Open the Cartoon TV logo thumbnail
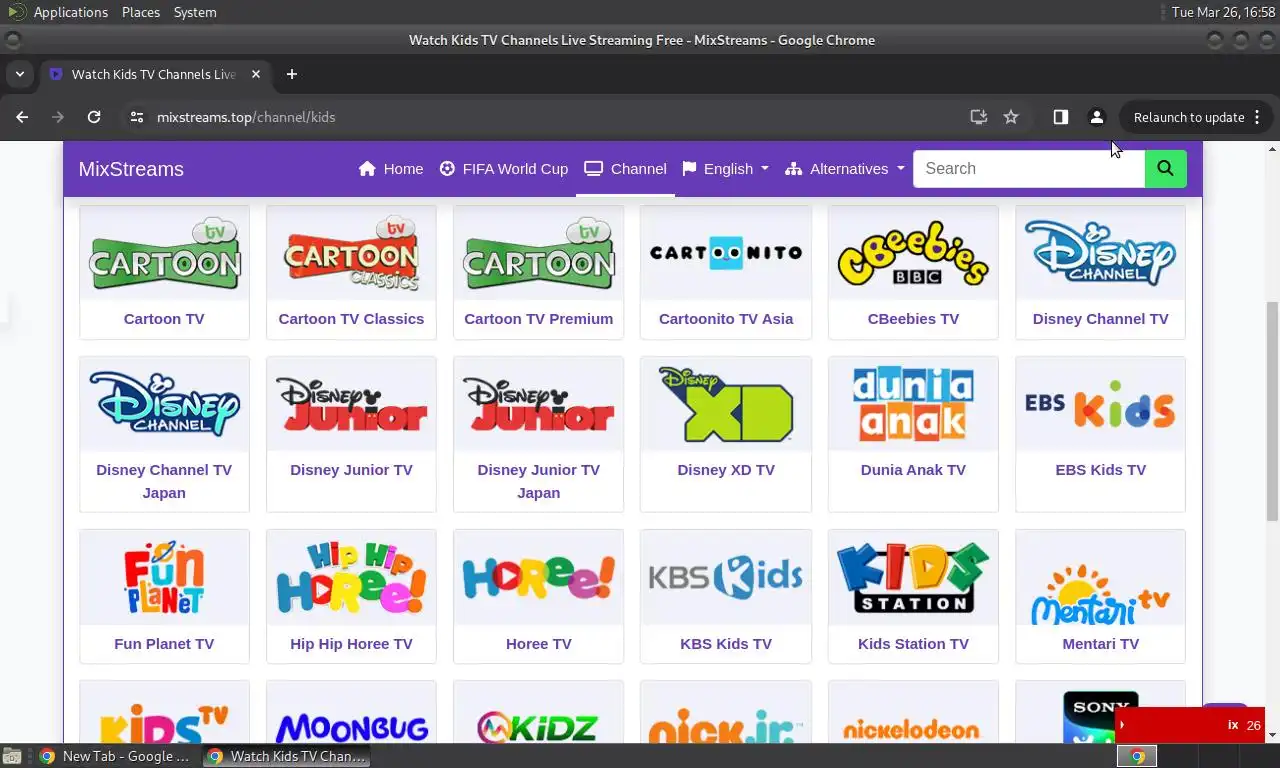Screen dimensions: 1280x768 click(x=164, y=254)
